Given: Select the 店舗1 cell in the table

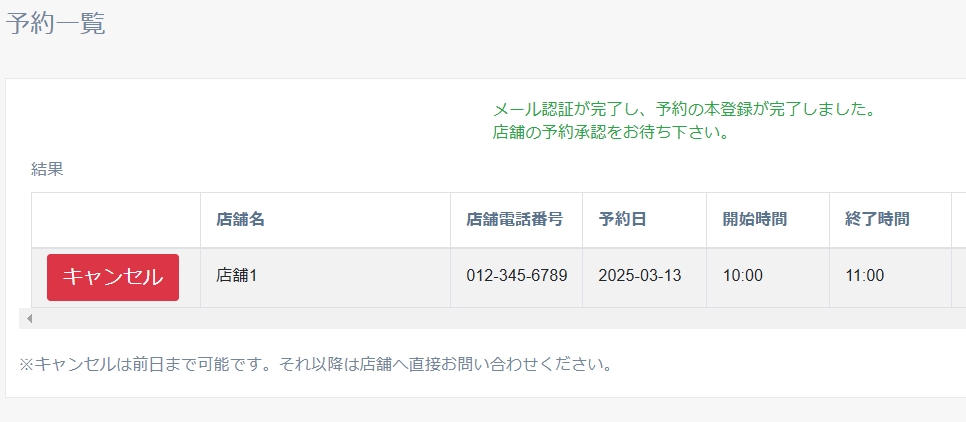Looking at the screenshot, I should point(237,276).
